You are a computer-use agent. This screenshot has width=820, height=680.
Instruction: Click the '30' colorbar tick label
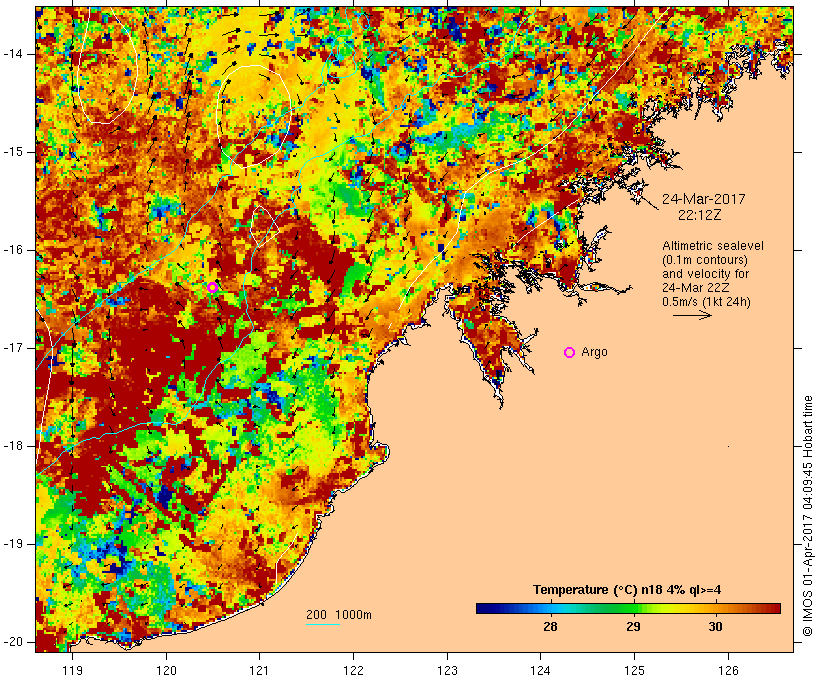715,627
